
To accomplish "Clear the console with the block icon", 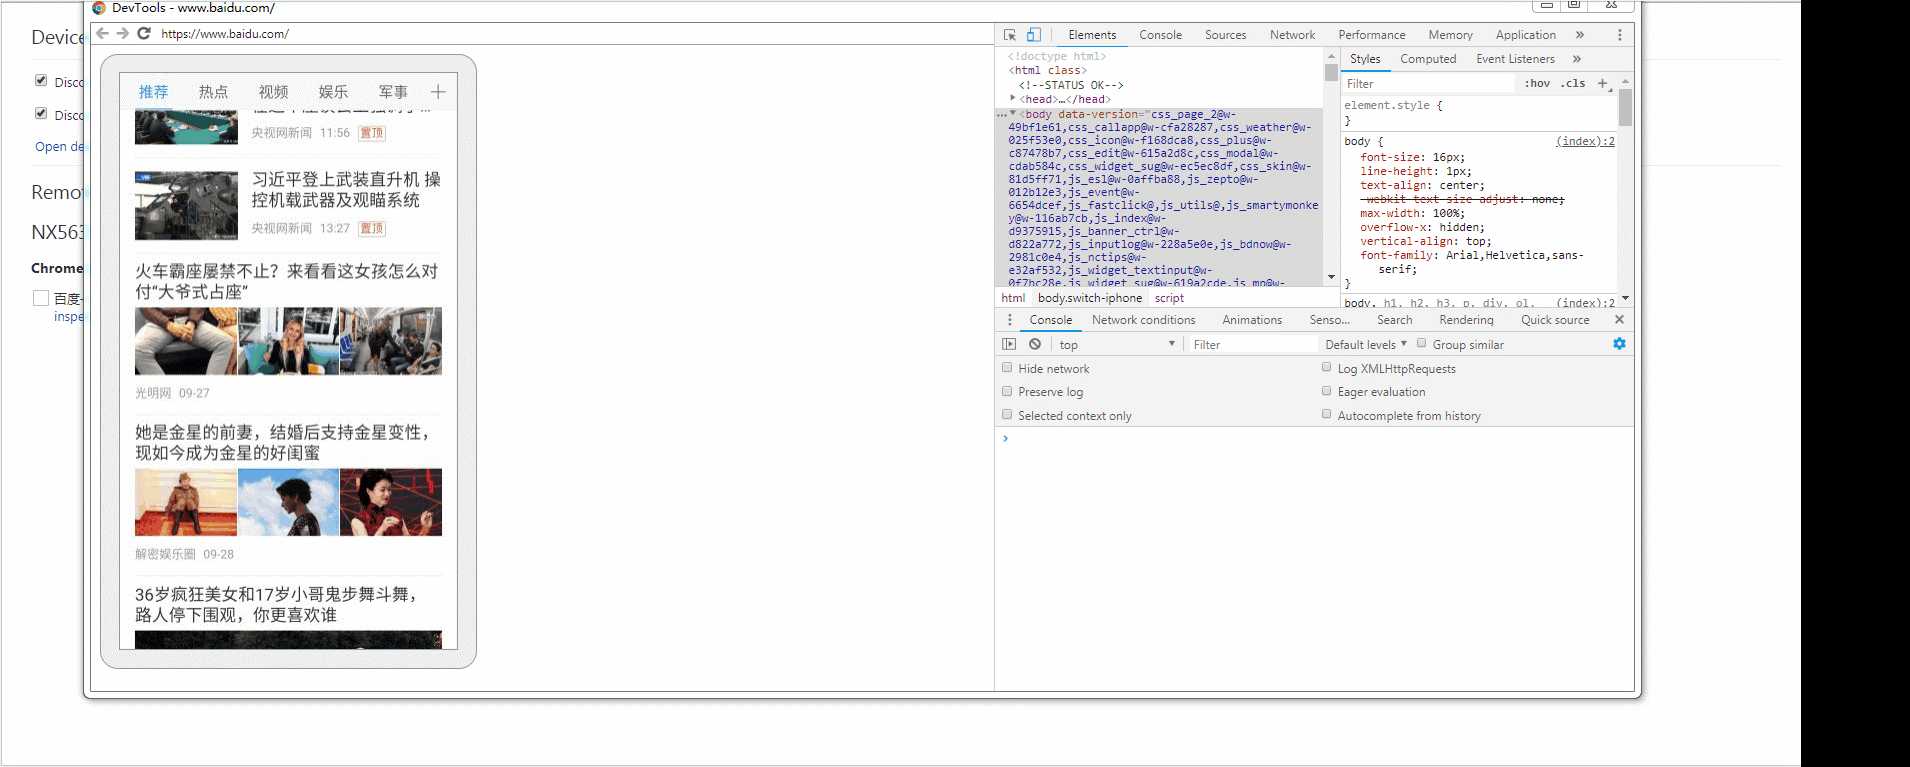I will coord(1035,344).
